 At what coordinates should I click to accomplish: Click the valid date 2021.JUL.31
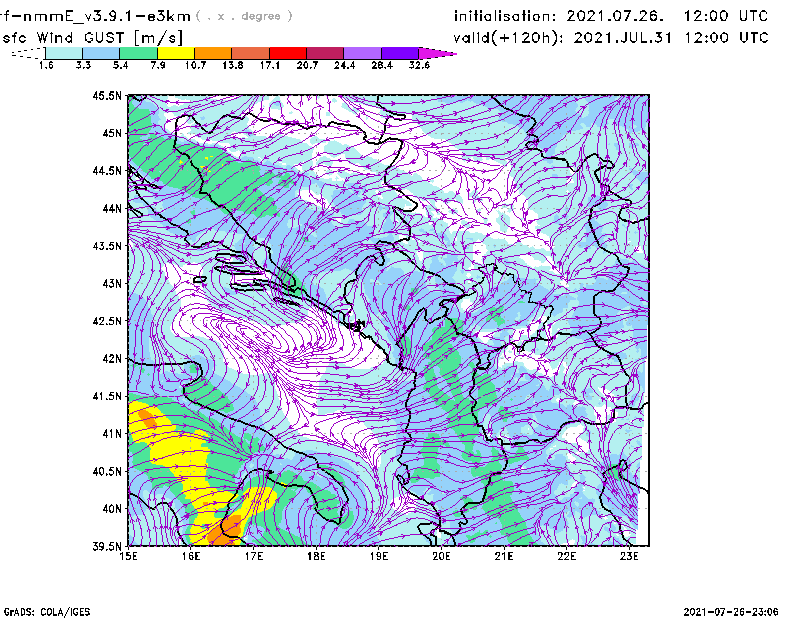click(623, 38)
